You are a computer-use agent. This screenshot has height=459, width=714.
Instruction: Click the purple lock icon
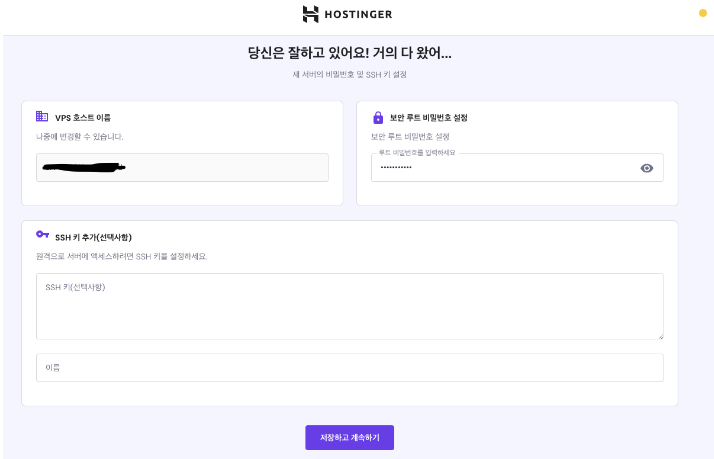(x=378, y=117)
